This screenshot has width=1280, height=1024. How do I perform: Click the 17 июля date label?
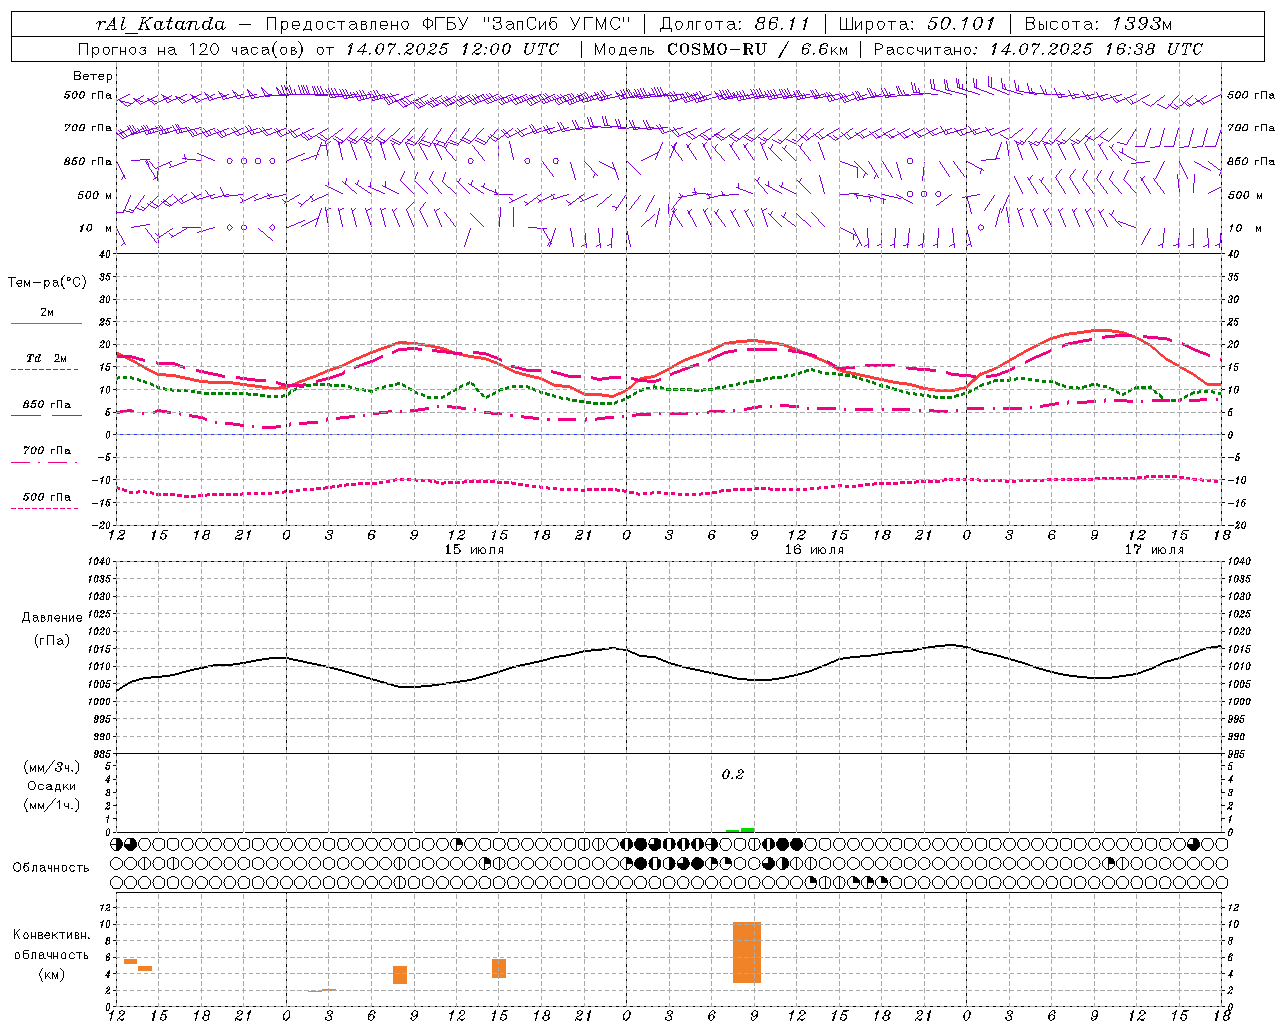point(1154,550)
